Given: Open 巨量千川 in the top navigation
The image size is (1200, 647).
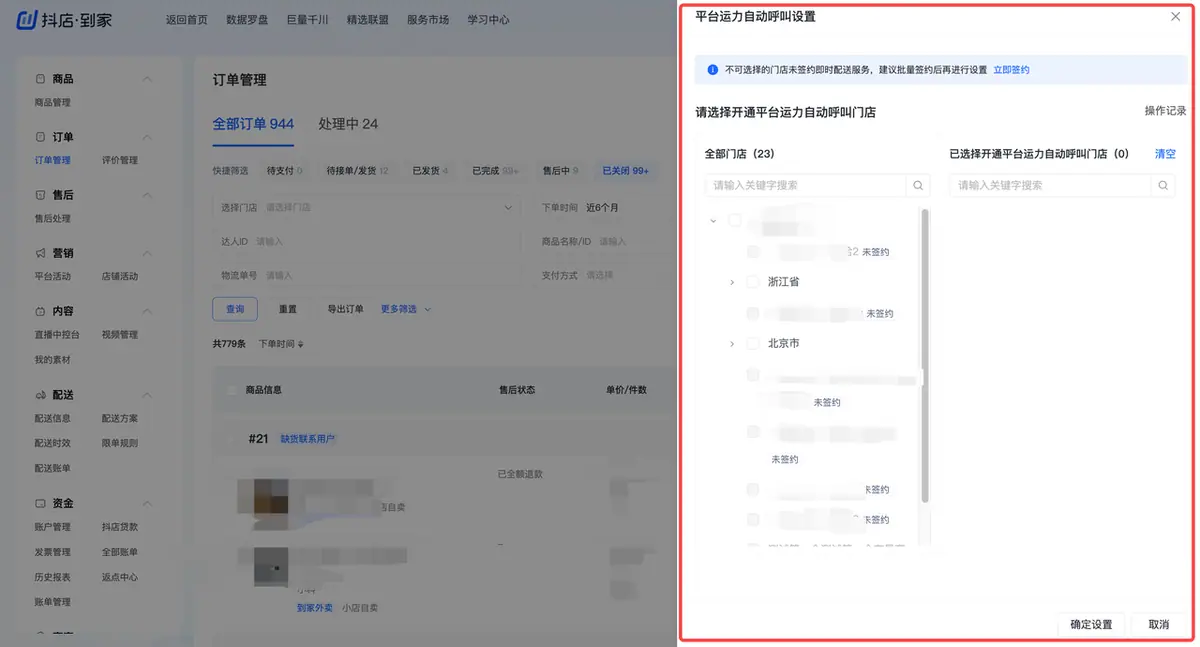Looking at the screenshot, I should click(307, 20).
